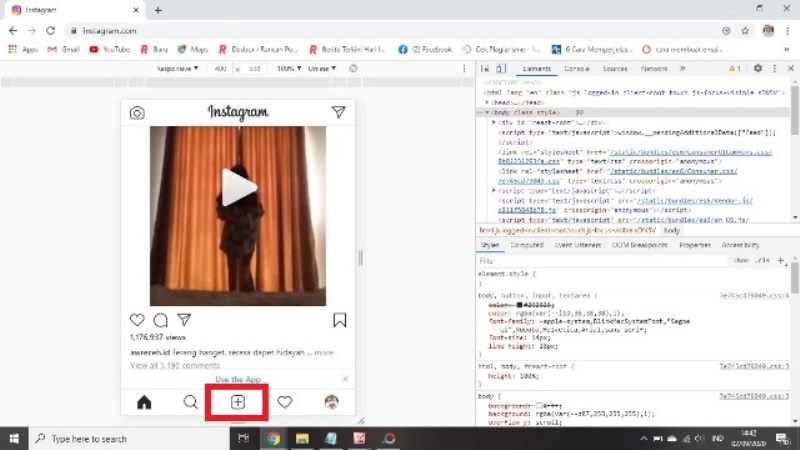Image resolution: width=800 pixels, height=450 pixels.
Task: Open Instagram direct messages paper plane
Action: (x=339, y=112)
